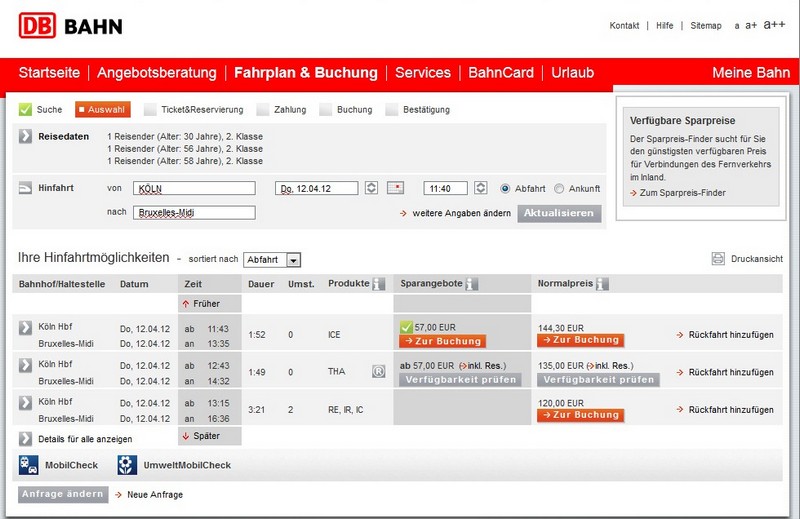The image size is (800, 519).
Task: Click the green checkmark beside 57,00 EUR
Action: pos(407,327)
